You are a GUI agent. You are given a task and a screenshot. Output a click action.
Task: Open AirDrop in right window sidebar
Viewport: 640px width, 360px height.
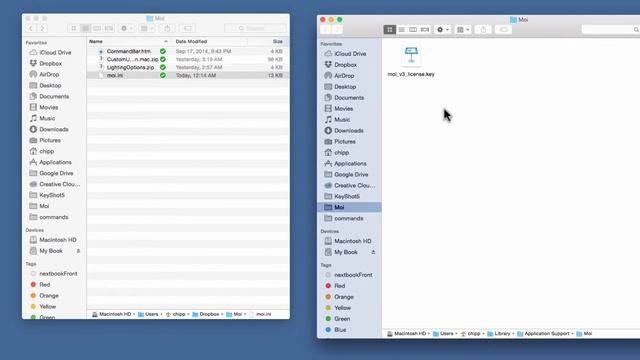[344, 76]
